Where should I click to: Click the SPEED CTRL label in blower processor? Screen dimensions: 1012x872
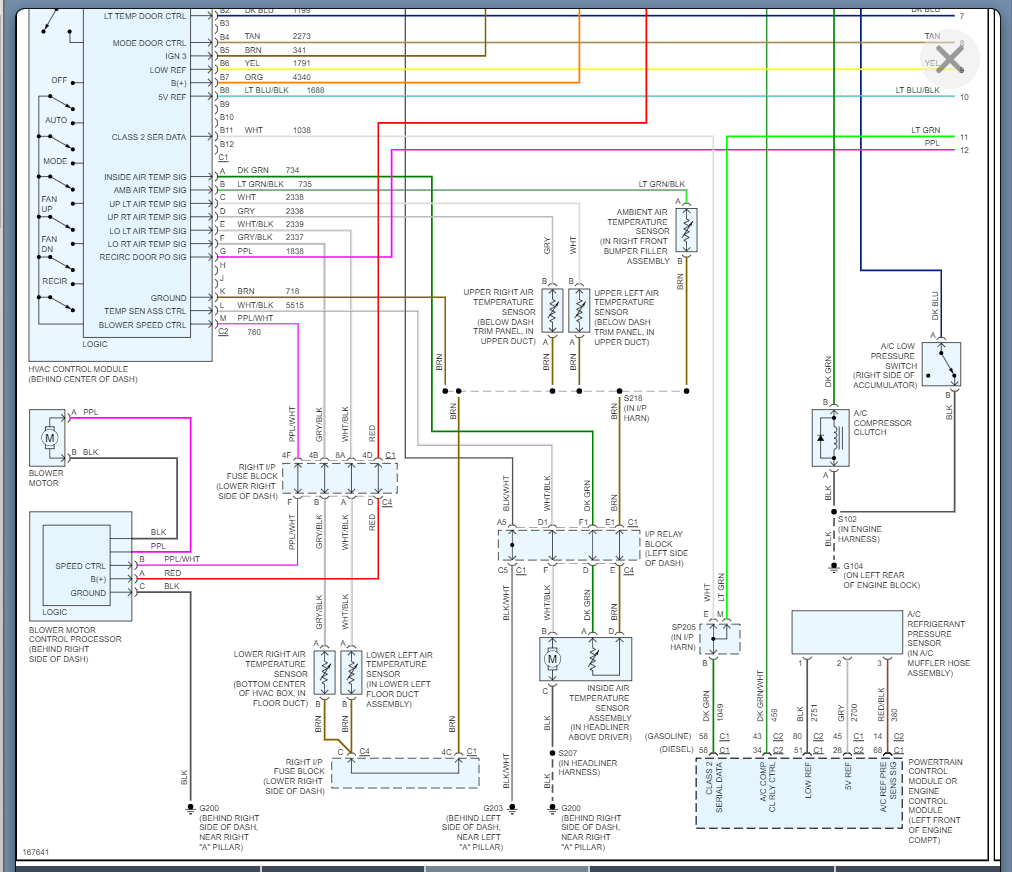click(80, 566)
